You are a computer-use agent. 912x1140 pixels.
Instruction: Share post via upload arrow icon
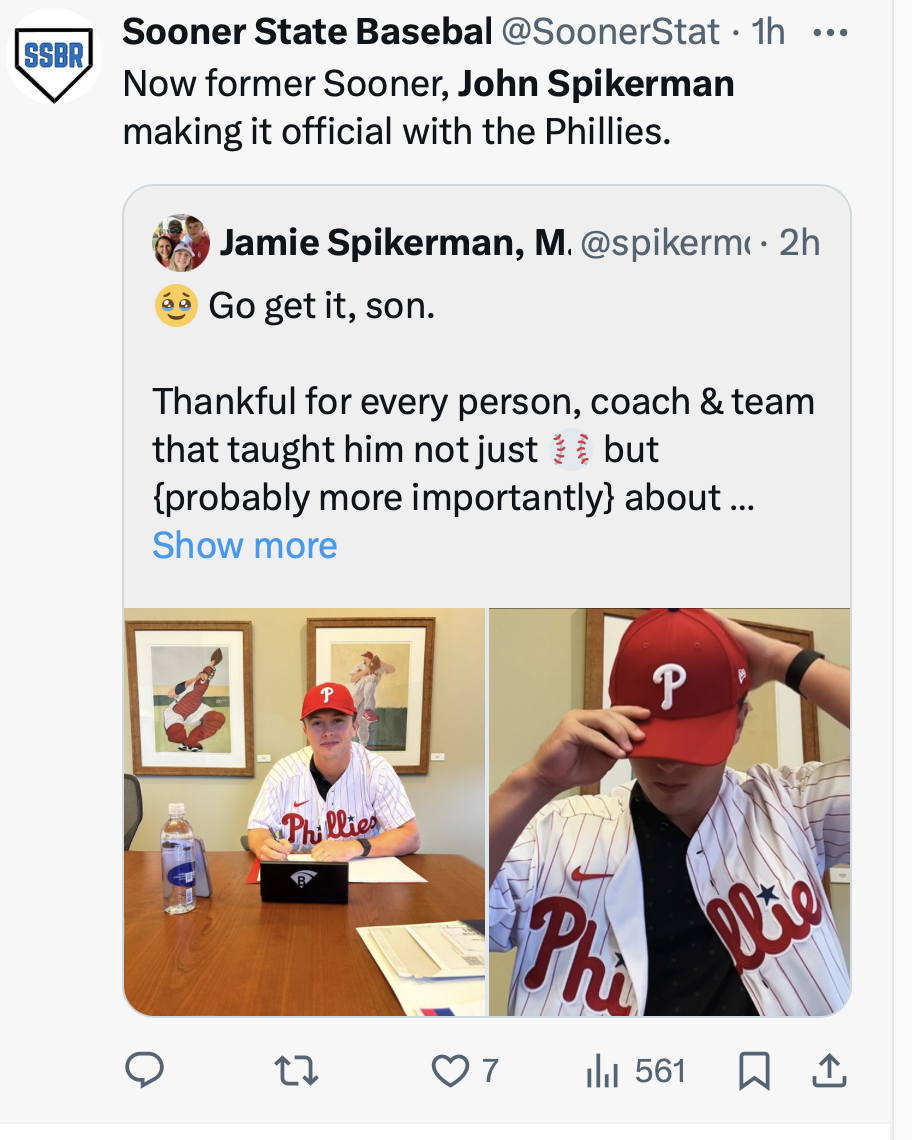click(x=828, y=1070)
